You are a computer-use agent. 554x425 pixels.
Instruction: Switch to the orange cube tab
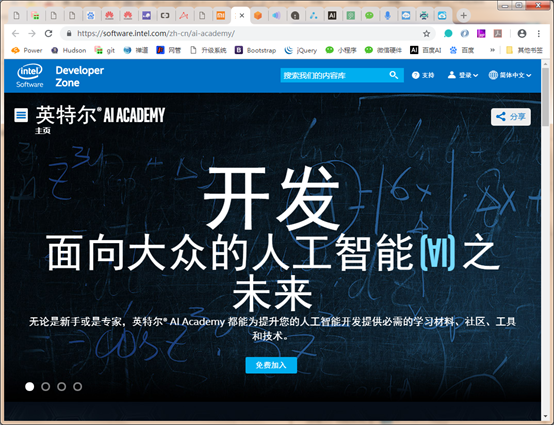pos(258,16)
